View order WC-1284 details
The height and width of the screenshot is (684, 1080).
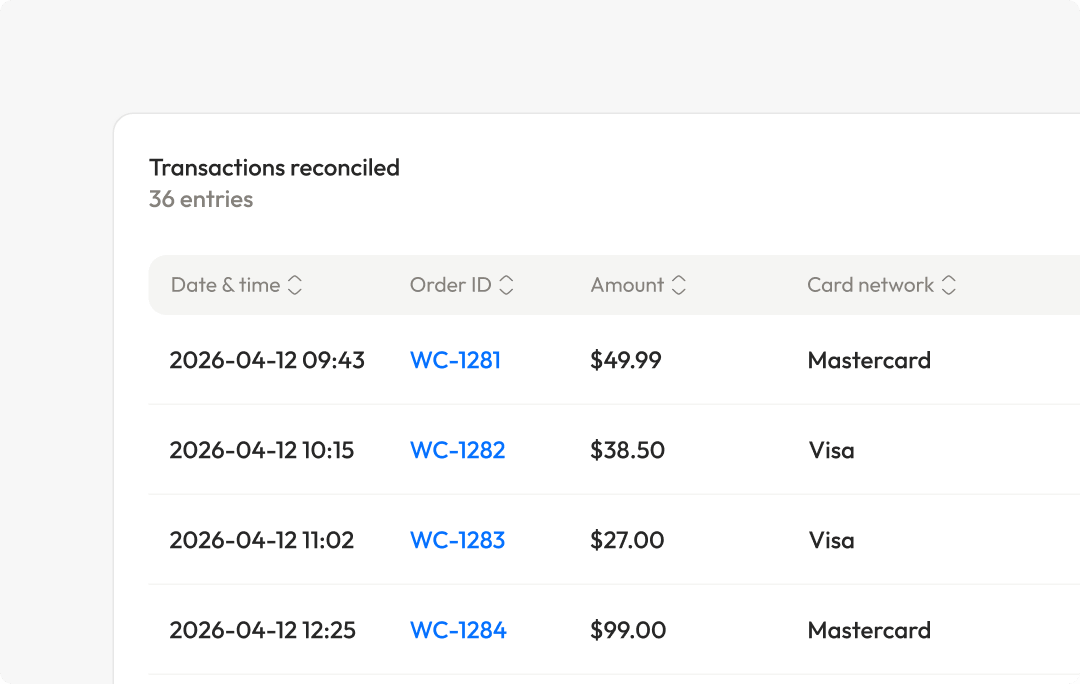458,630
